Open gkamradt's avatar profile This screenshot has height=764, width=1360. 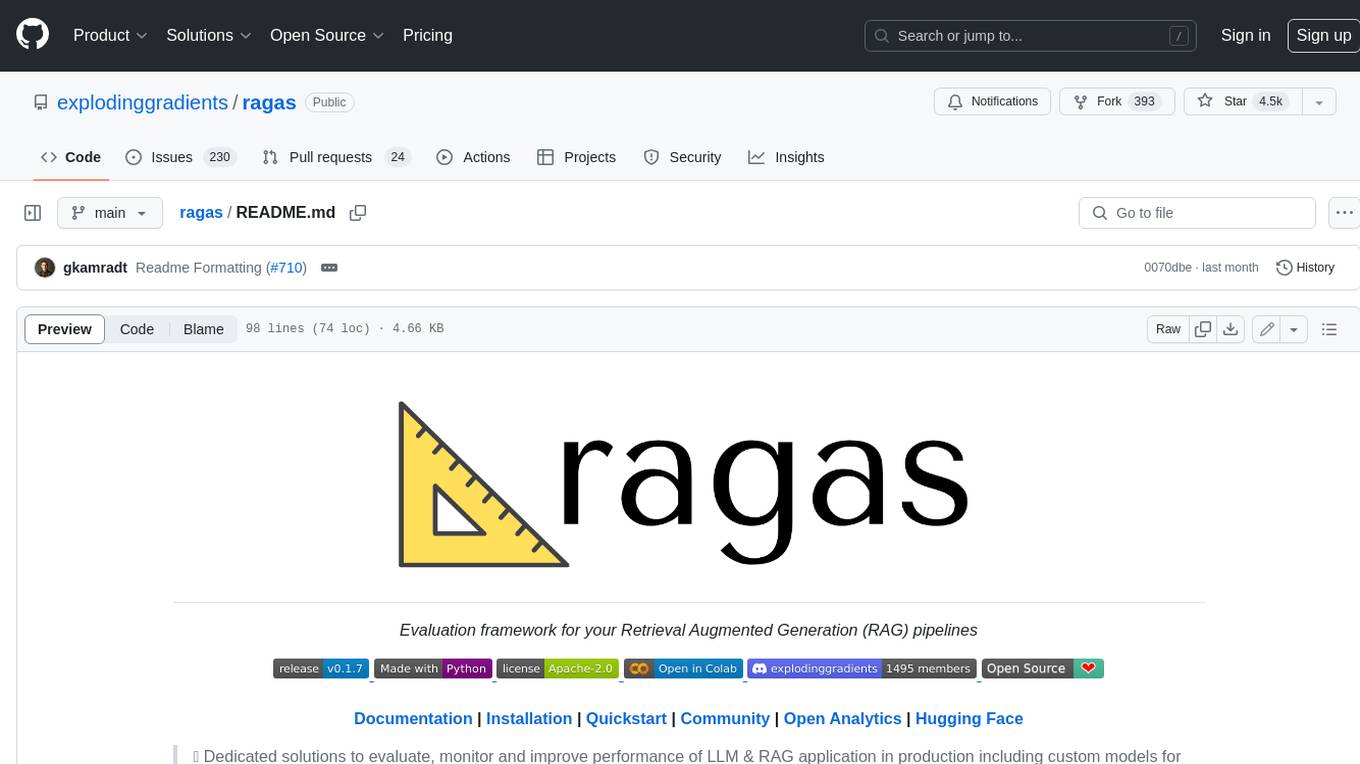[x=44, y=267]
